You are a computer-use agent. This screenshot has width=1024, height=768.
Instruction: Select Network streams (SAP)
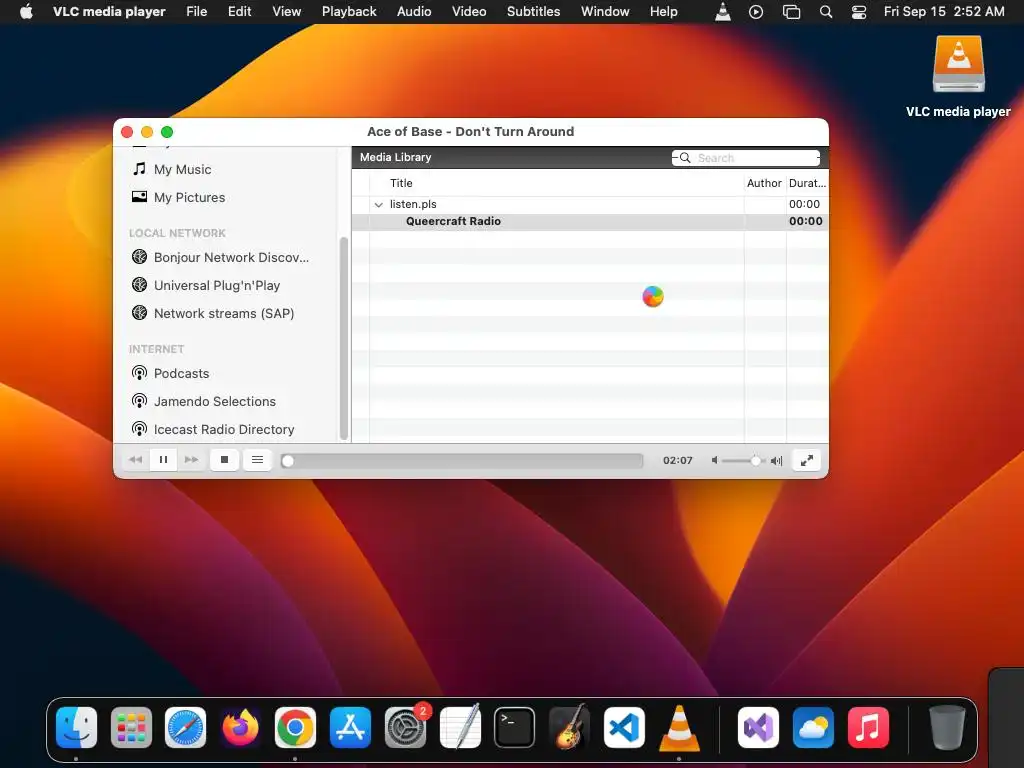pyautogui.click(x=224, y=313)
